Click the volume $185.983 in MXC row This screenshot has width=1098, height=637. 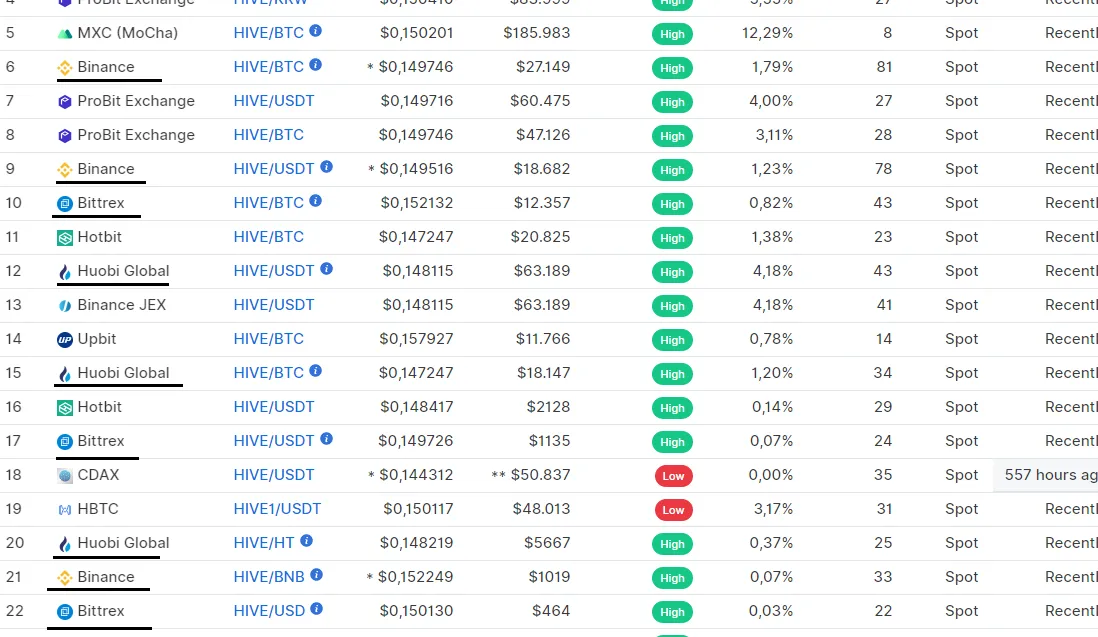pos(536,33)
